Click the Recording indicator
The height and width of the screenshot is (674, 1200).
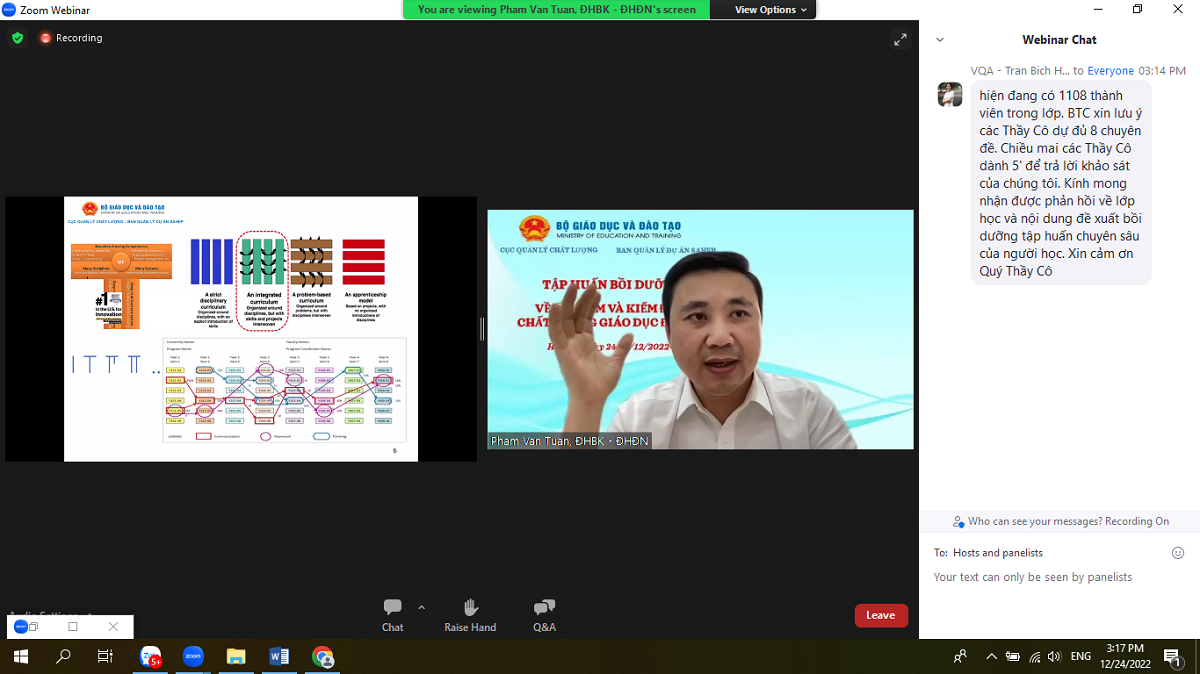71,38
